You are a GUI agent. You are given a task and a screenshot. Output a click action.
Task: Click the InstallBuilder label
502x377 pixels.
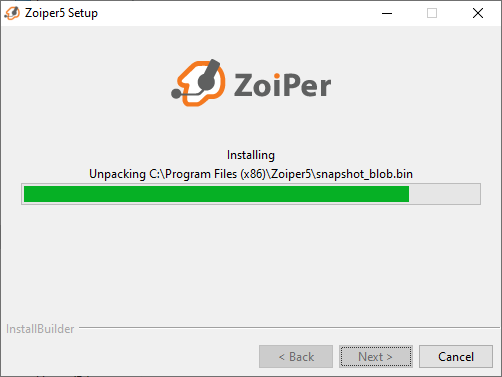(40, 329)
